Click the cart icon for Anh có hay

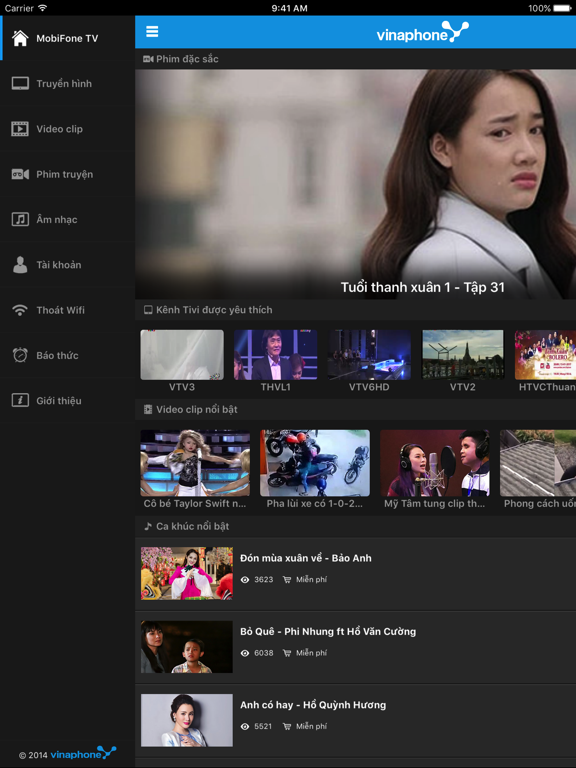287,727
